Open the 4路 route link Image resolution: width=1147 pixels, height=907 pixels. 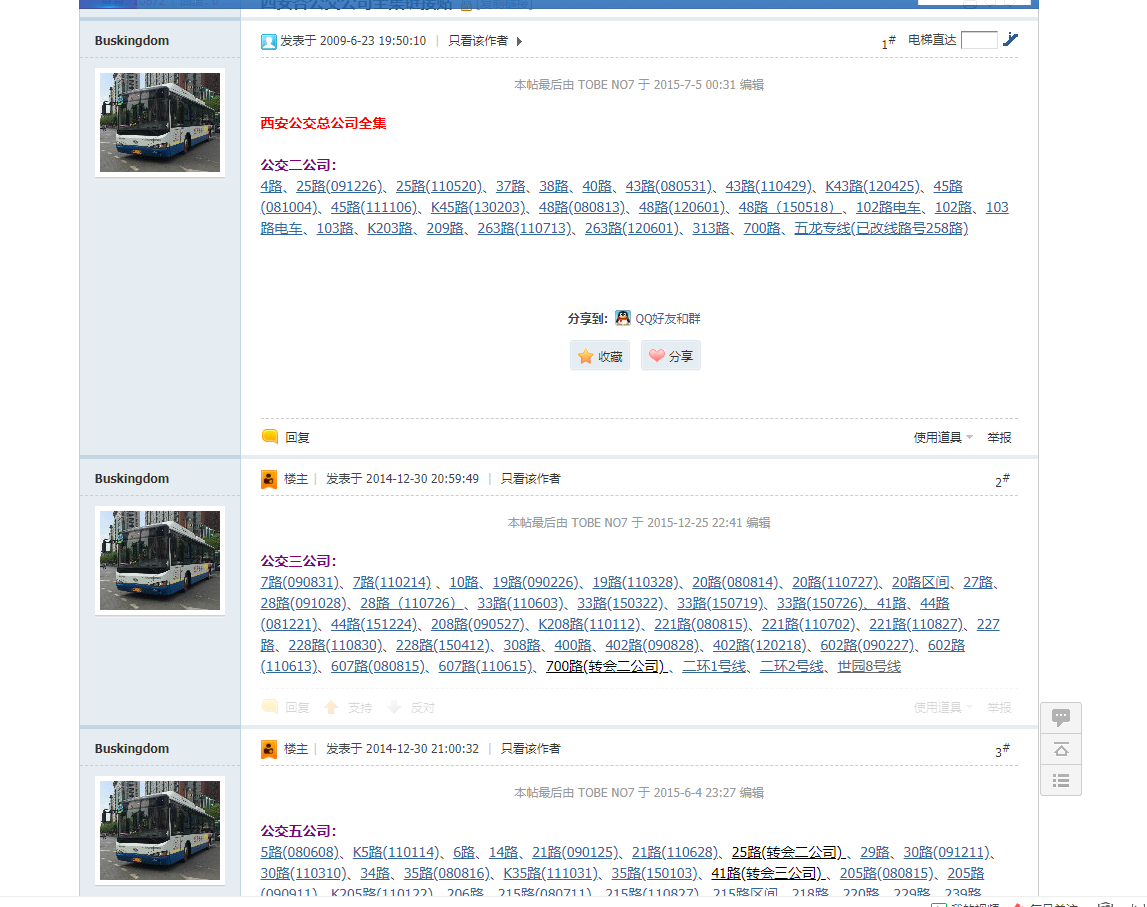pos(271,186)
